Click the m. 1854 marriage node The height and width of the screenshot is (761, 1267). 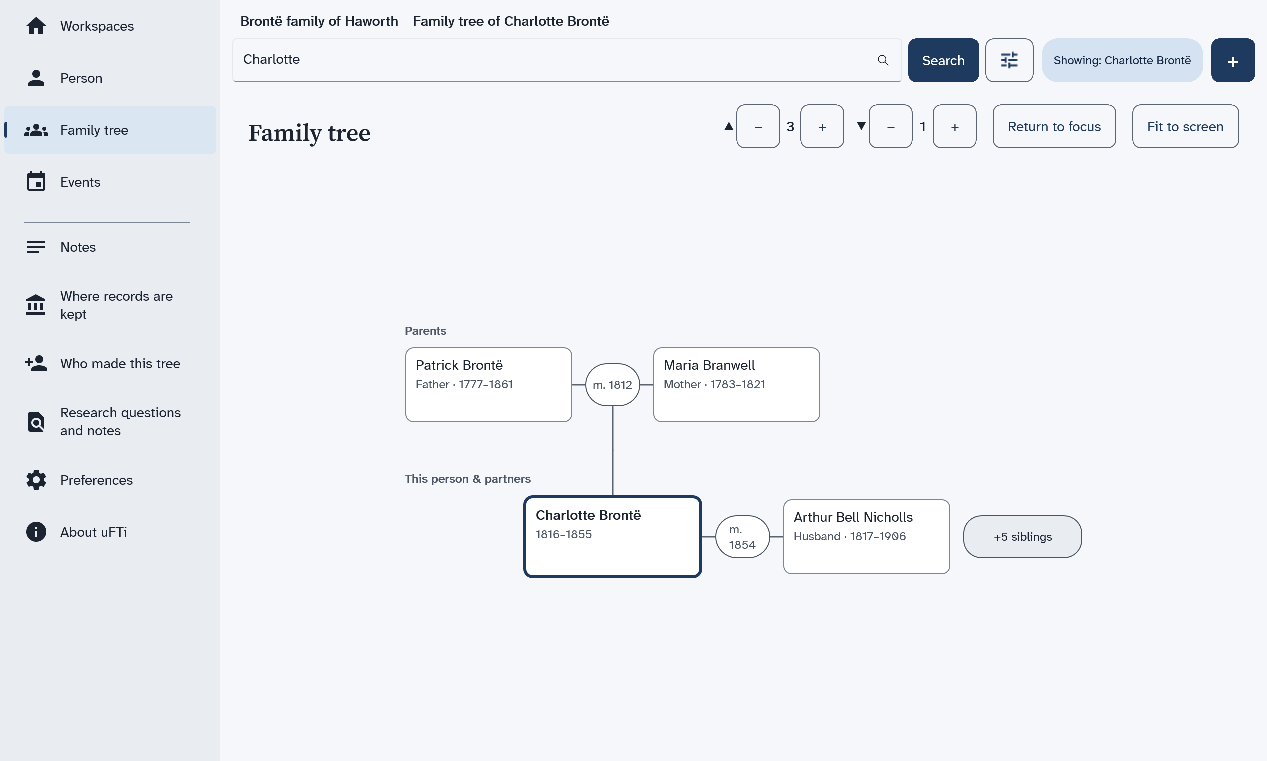click(742, 536)
